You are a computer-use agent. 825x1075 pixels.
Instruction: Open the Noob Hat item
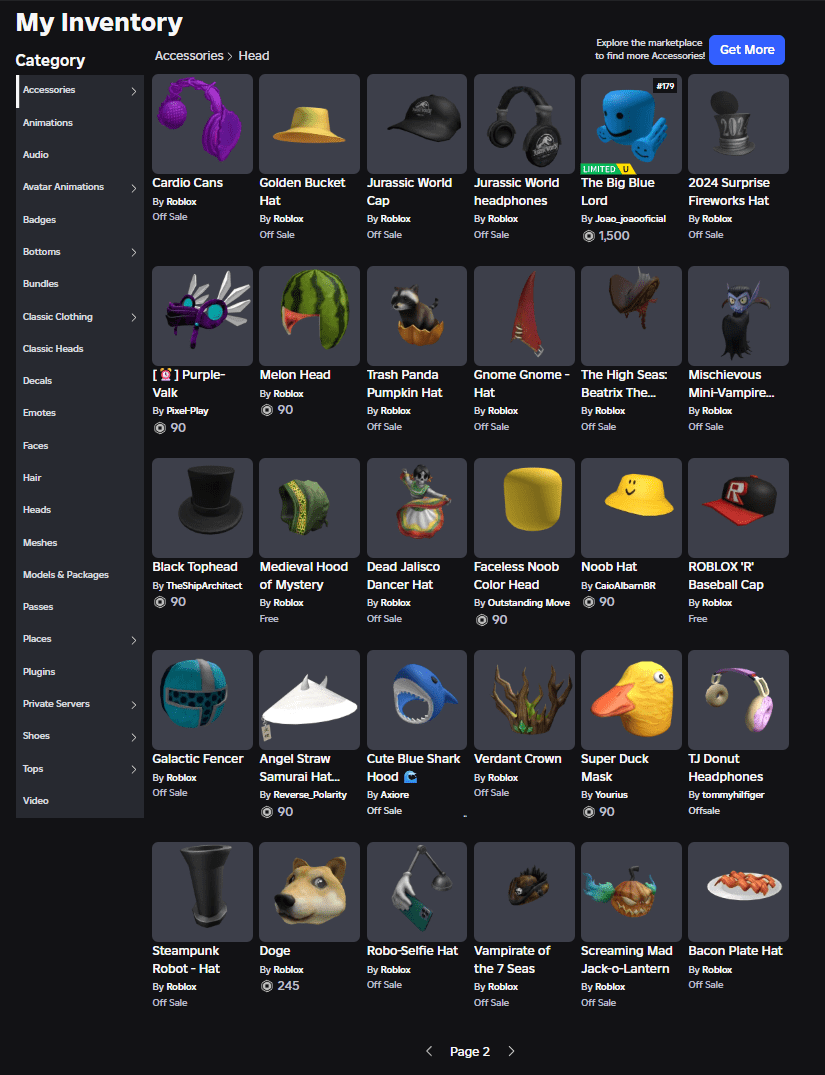tap(630, 507)
